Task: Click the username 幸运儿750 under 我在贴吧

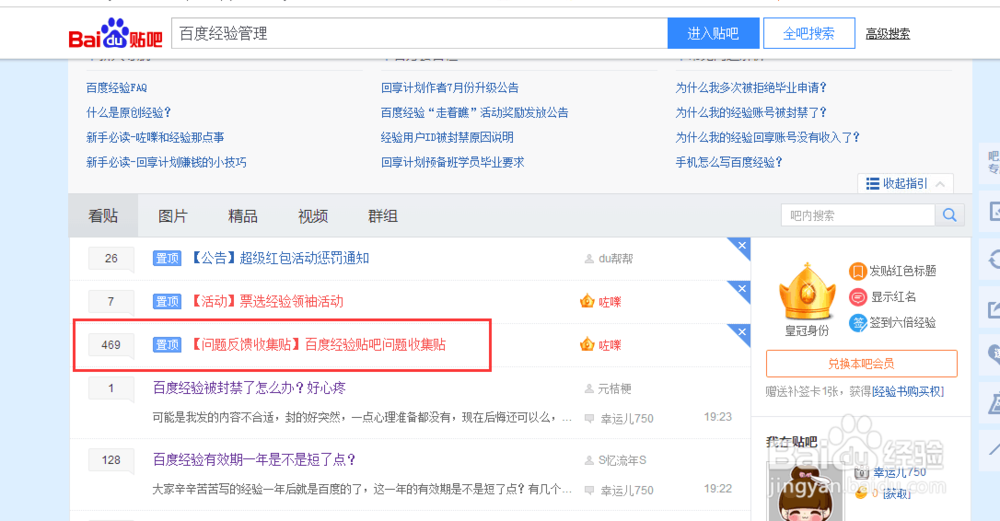Action: pos(900,473)
